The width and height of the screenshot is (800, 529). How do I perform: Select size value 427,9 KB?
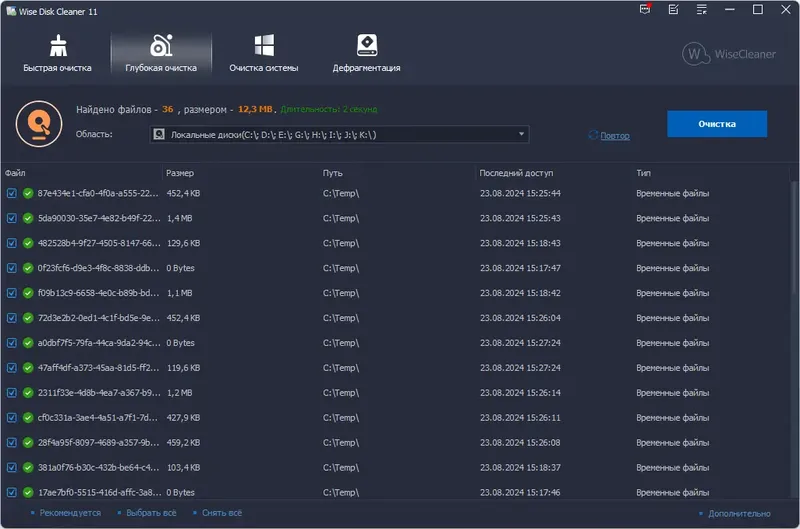(183, 418)
